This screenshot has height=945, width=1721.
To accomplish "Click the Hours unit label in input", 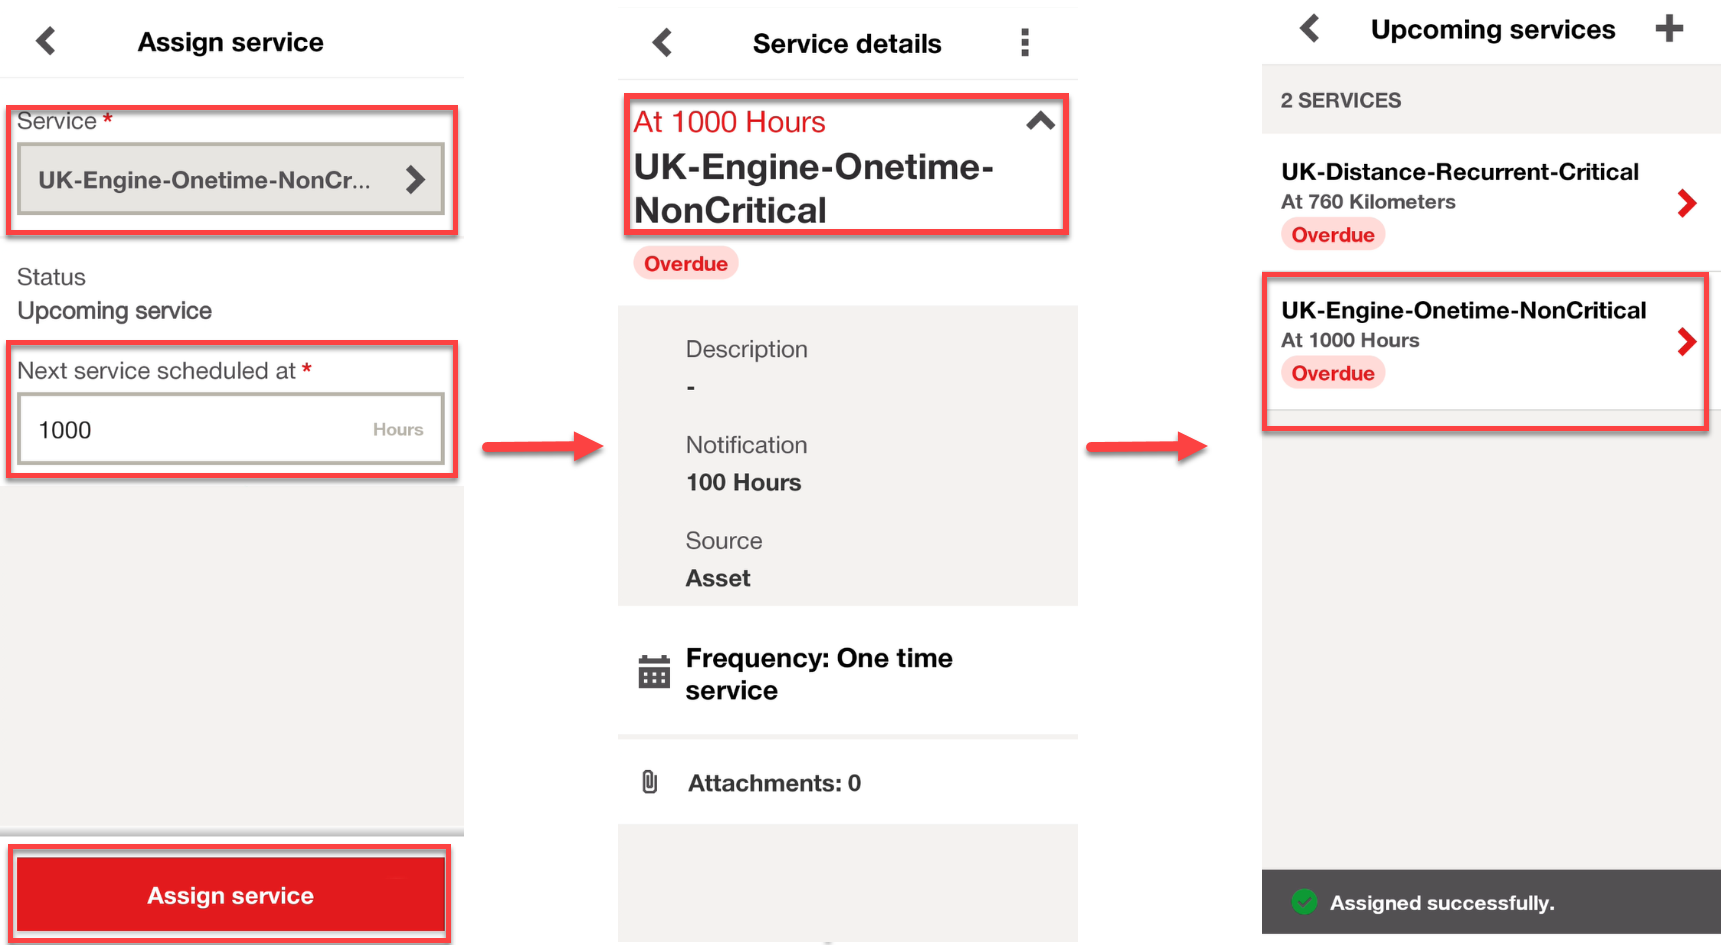I will coord(398,429).
